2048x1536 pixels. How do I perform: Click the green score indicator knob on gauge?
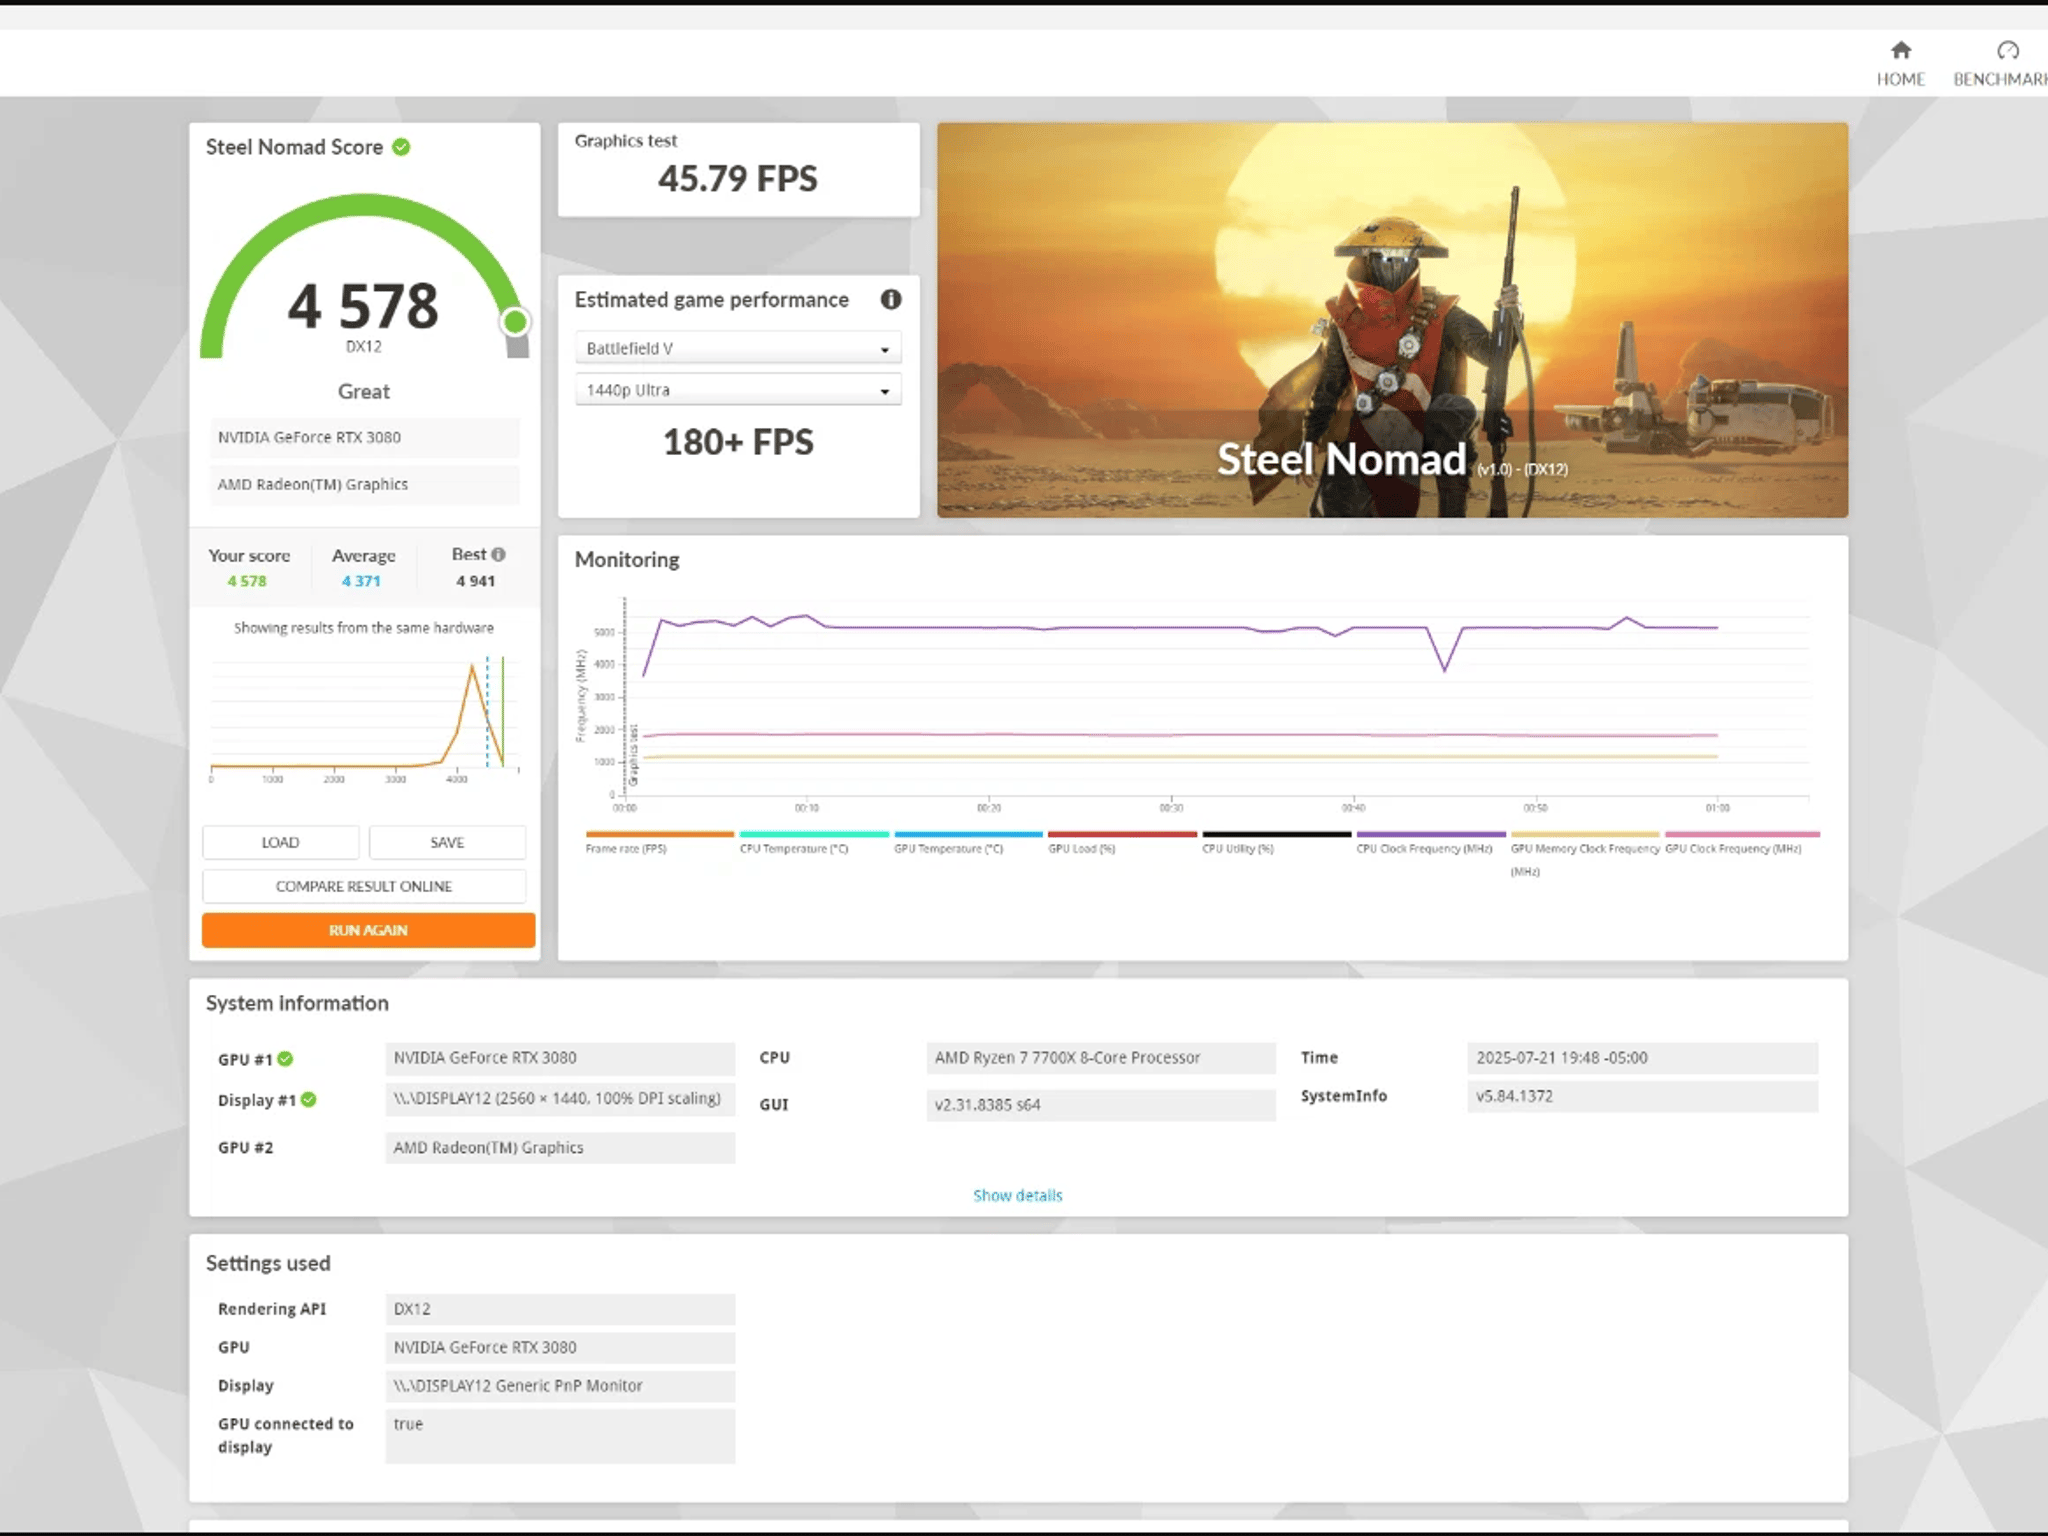click(x=515, y=322)
